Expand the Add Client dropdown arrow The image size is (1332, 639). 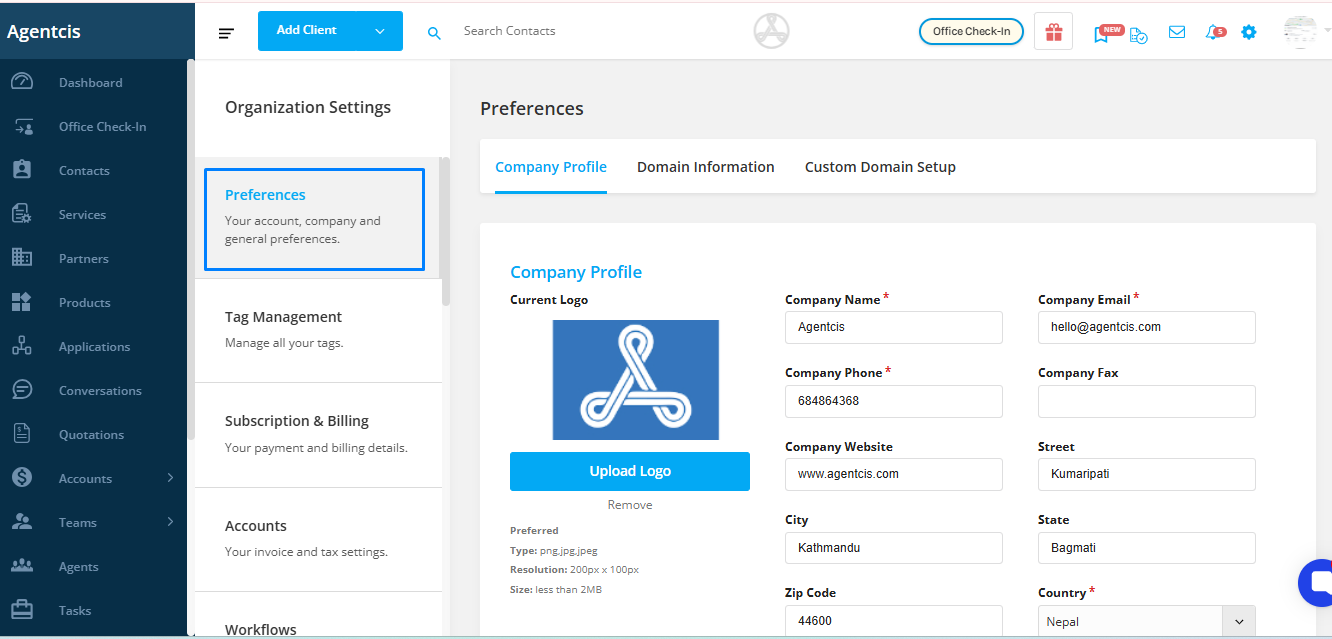tap(380, 31)
